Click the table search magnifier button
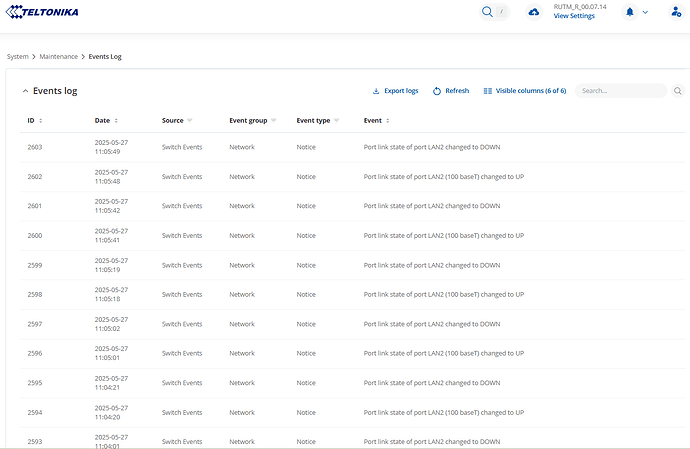The image size is (690, 449). 678,91
